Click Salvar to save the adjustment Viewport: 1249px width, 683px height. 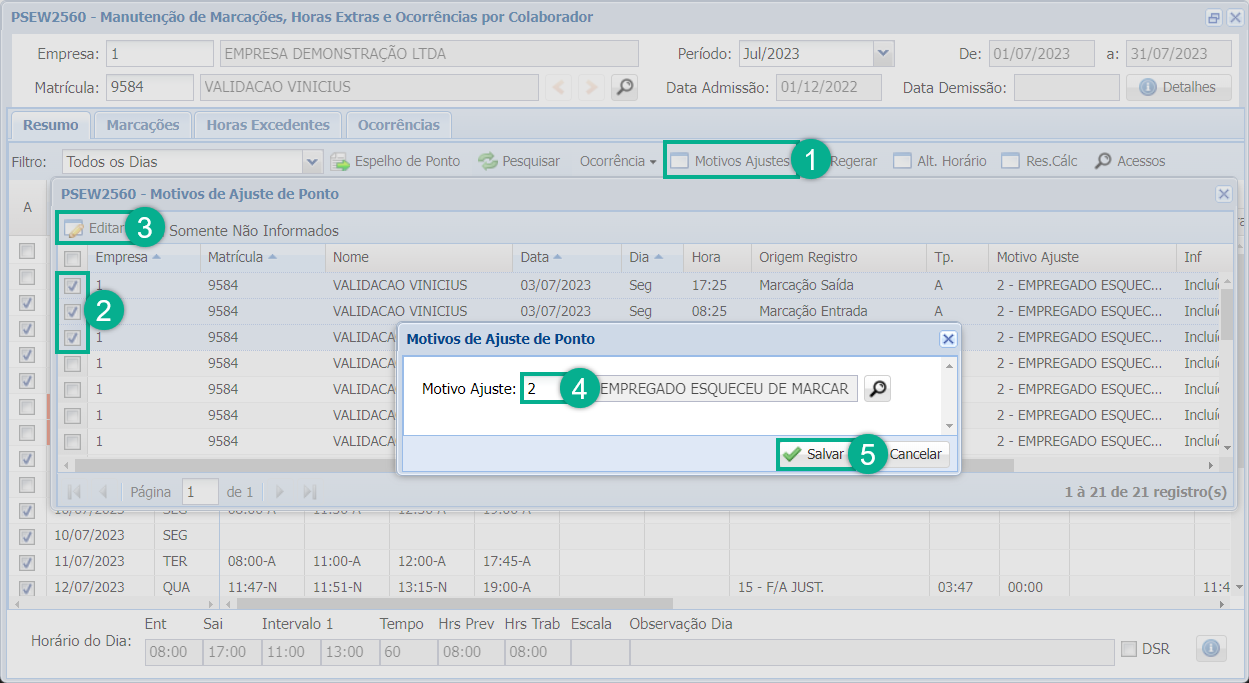(813, 454)
